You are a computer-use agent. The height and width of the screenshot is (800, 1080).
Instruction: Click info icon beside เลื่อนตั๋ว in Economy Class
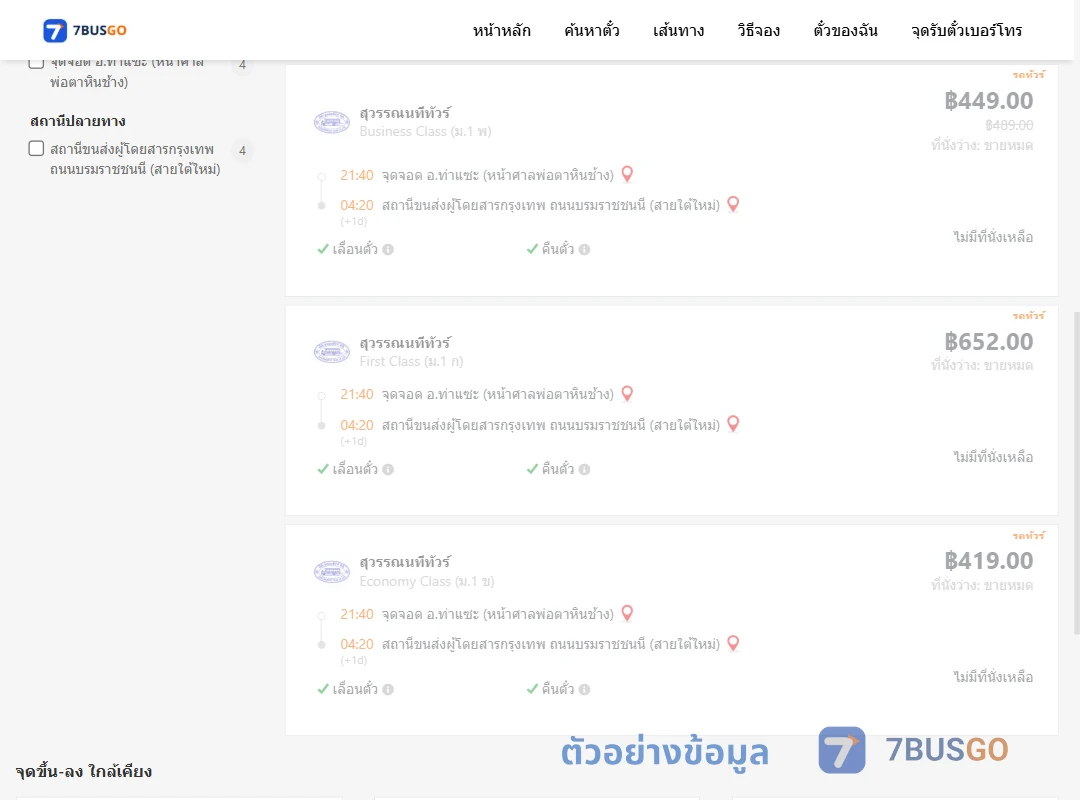click(x=388, y=689)
